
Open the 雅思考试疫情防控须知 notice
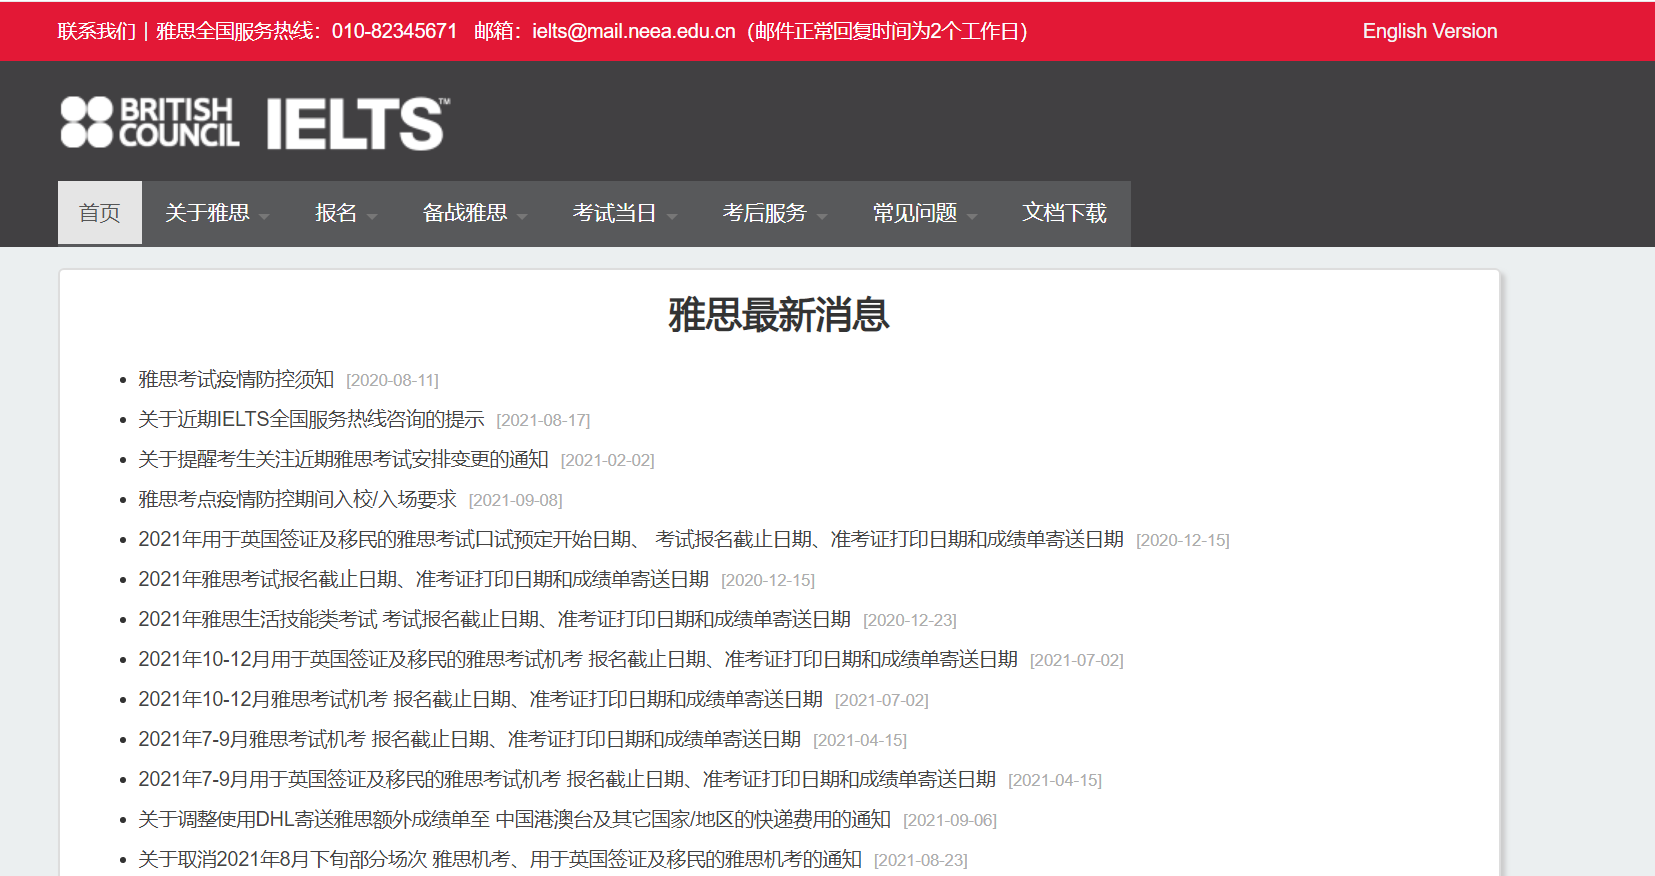tap(236, 379)
